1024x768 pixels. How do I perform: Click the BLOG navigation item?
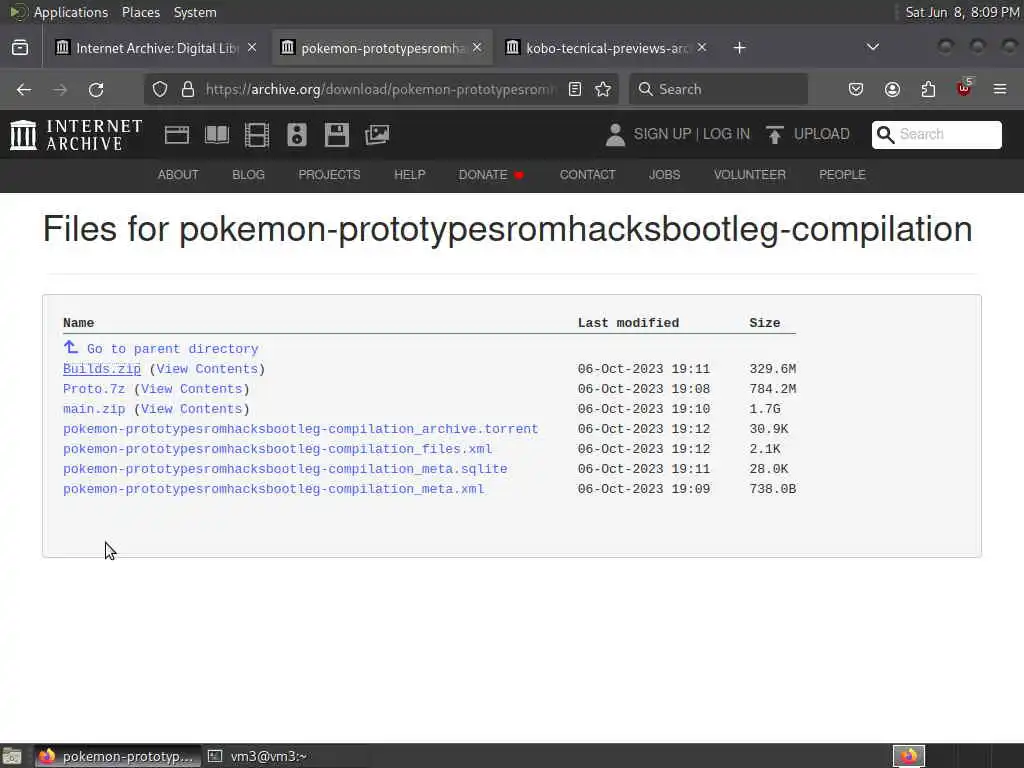click(248, 175)
